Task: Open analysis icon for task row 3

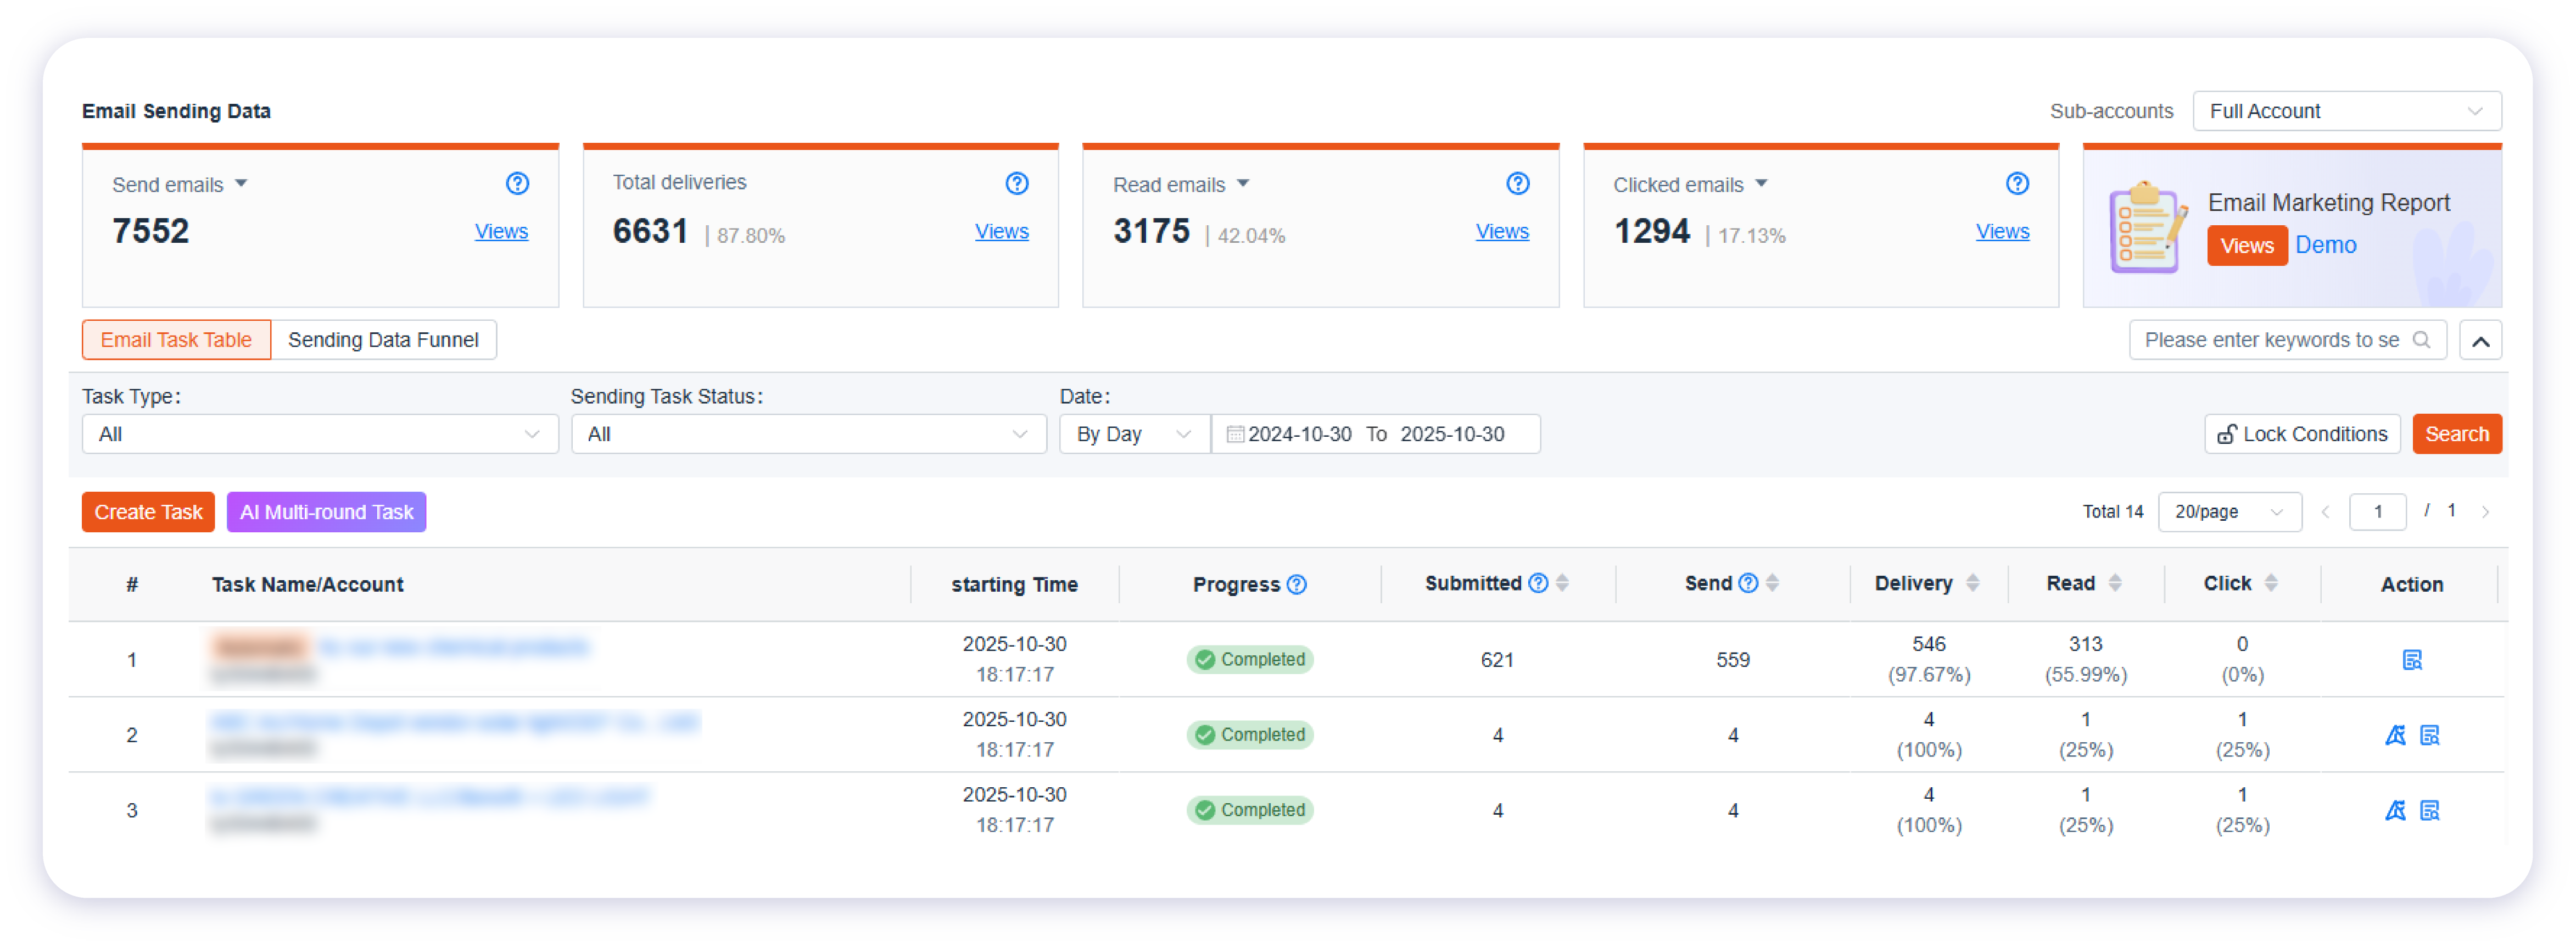Action: point(2395,810)
